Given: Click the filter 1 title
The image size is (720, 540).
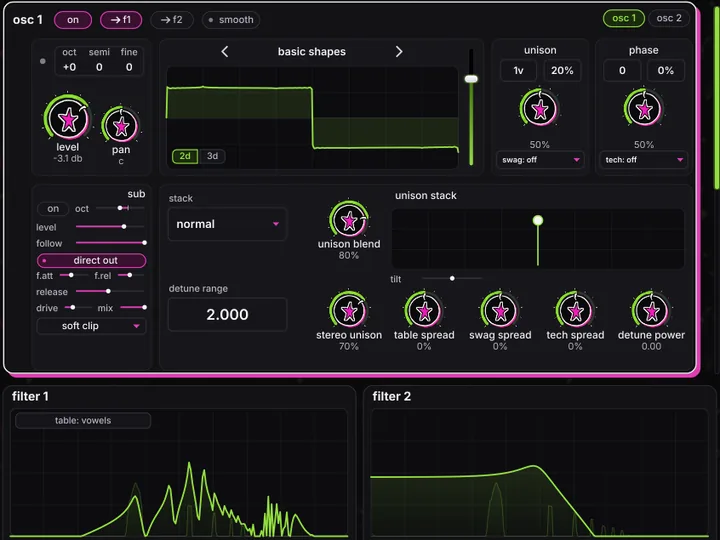Looking at the screenshot, I should tap(30, 396).
